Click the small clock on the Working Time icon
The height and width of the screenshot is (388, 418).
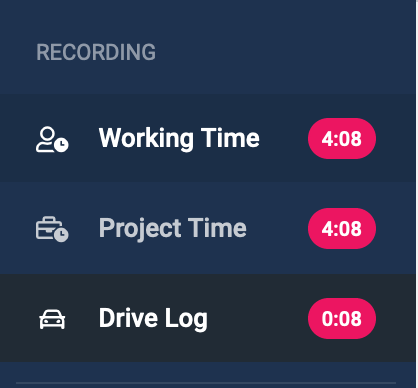[62, 145]
